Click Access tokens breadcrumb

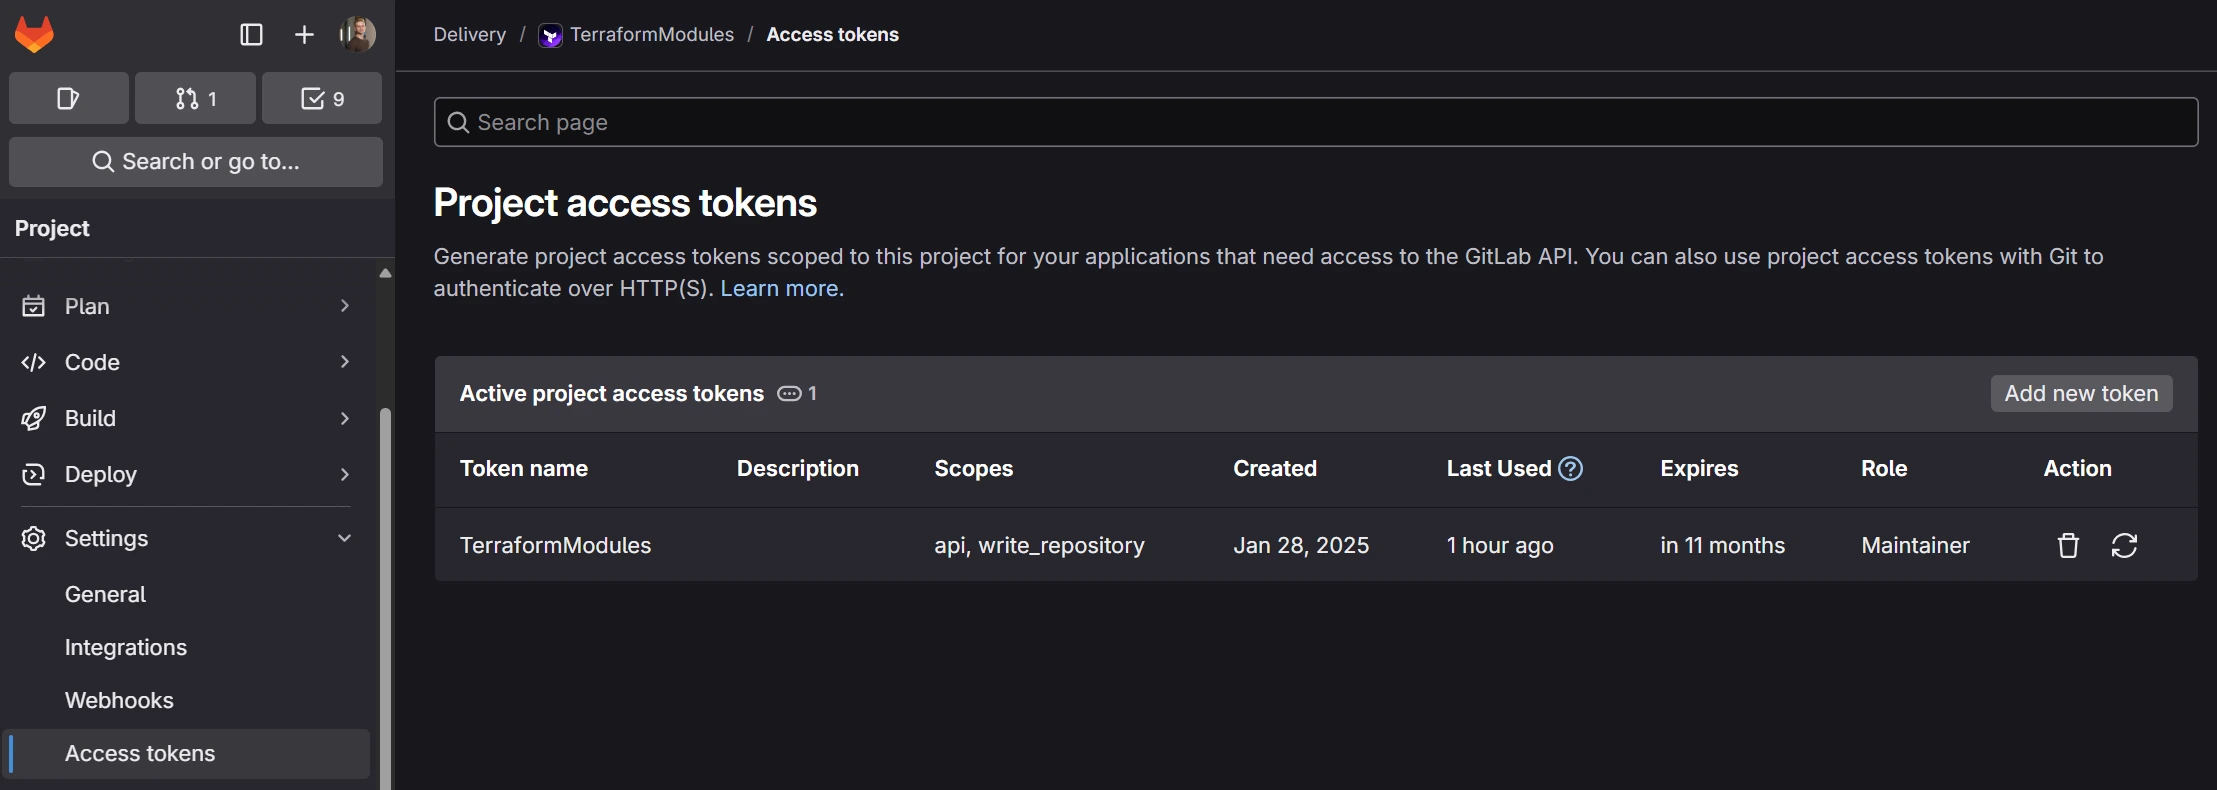click(x=832, y=34)
